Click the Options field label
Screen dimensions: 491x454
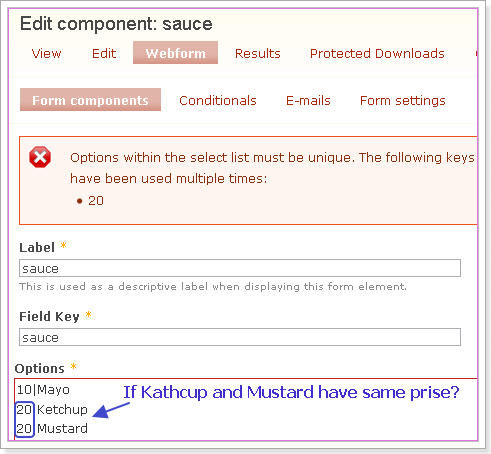(40, 368)
